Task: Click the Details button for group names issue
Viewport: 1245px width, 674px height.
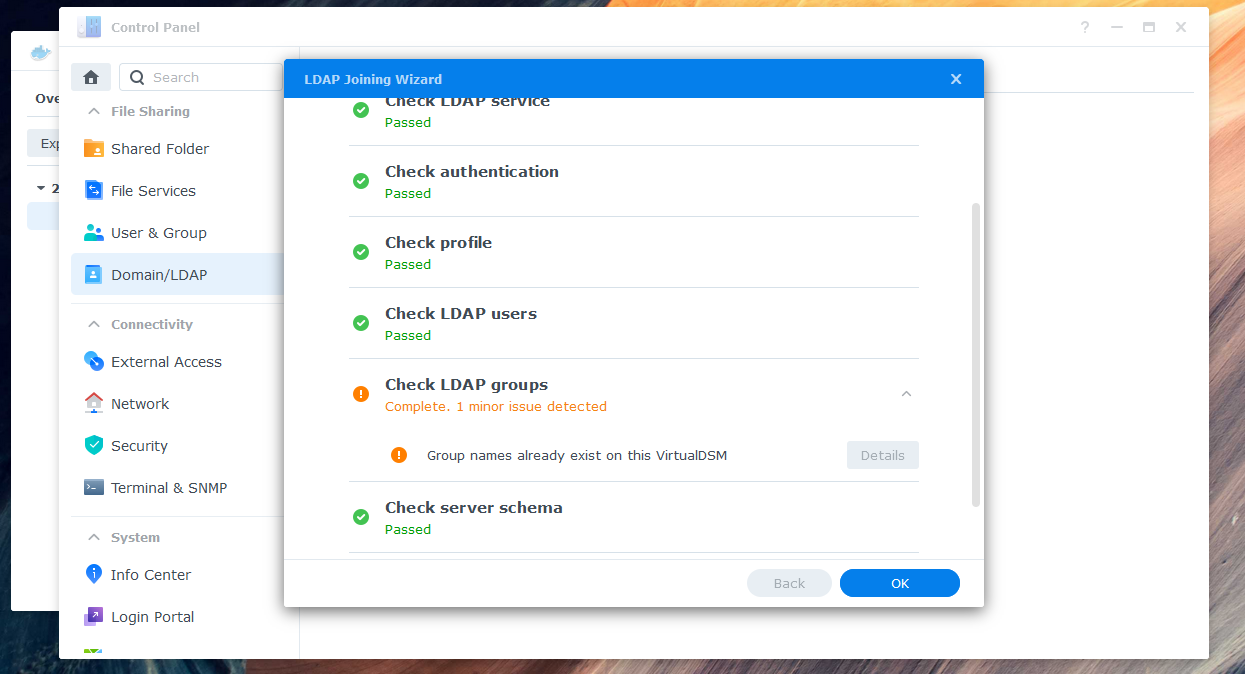Action: (882, 455)
